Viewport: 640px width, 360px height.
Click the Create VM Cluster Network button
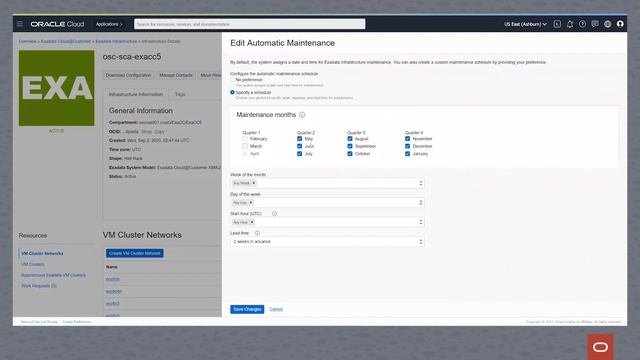pyautogui.click(x=135, y=253)
